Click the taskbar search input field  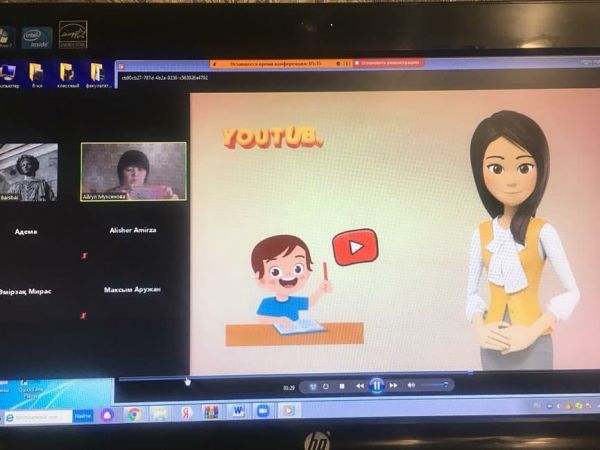point(40,415)
